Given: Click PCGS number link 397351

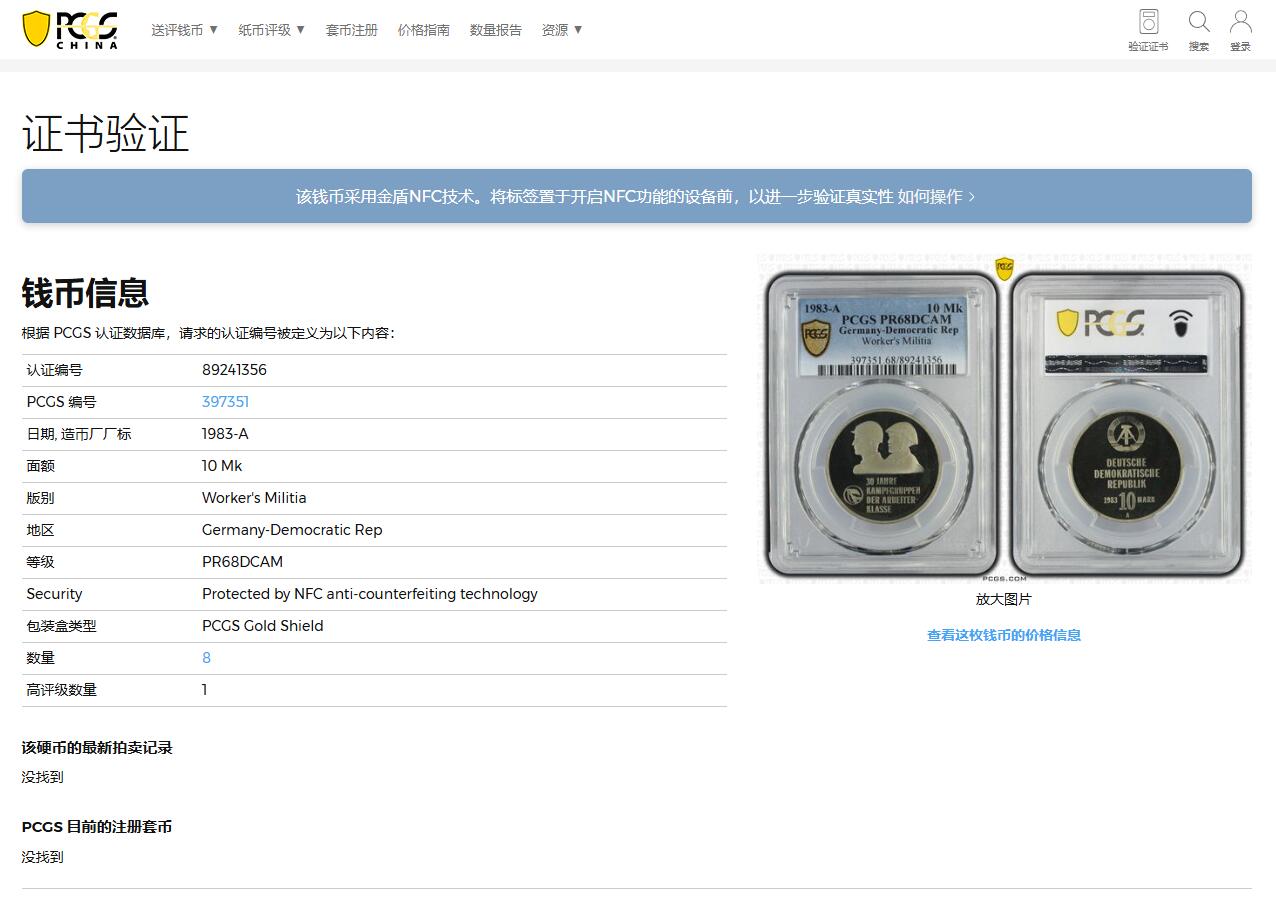Looking at the screenshot, I should point(225,402).
